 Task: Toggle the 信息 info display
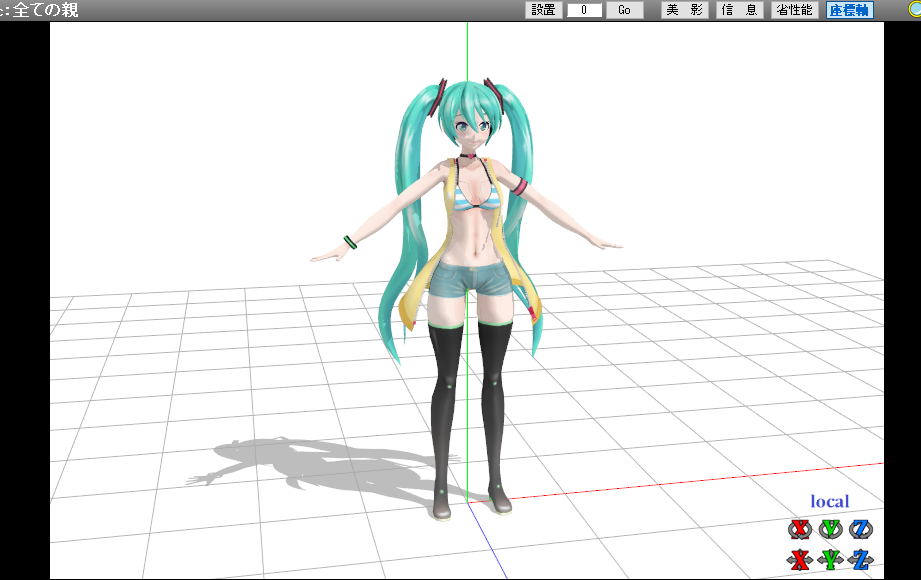[739, 10]
